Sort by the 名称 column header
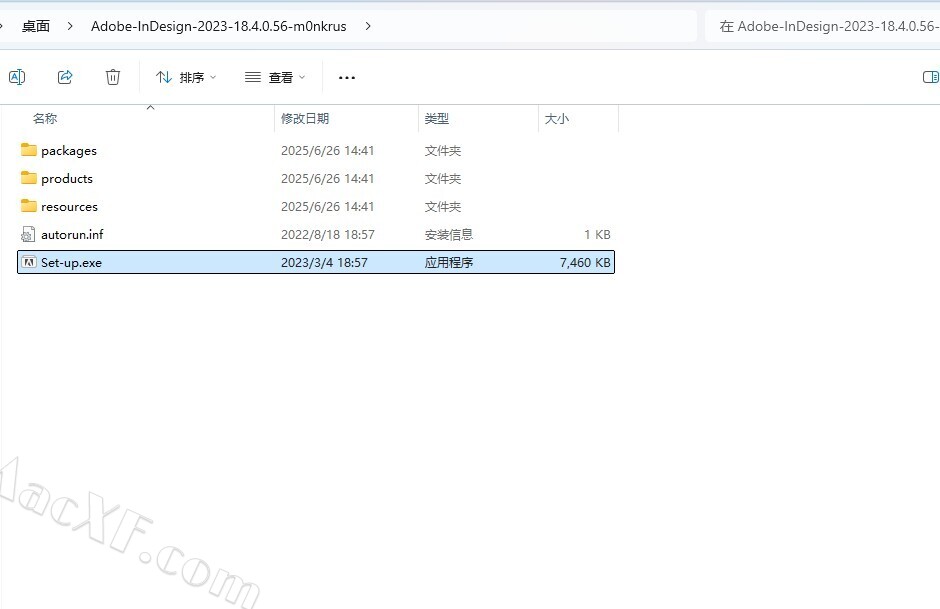The image size is (940, 609). tap(45, 119)
